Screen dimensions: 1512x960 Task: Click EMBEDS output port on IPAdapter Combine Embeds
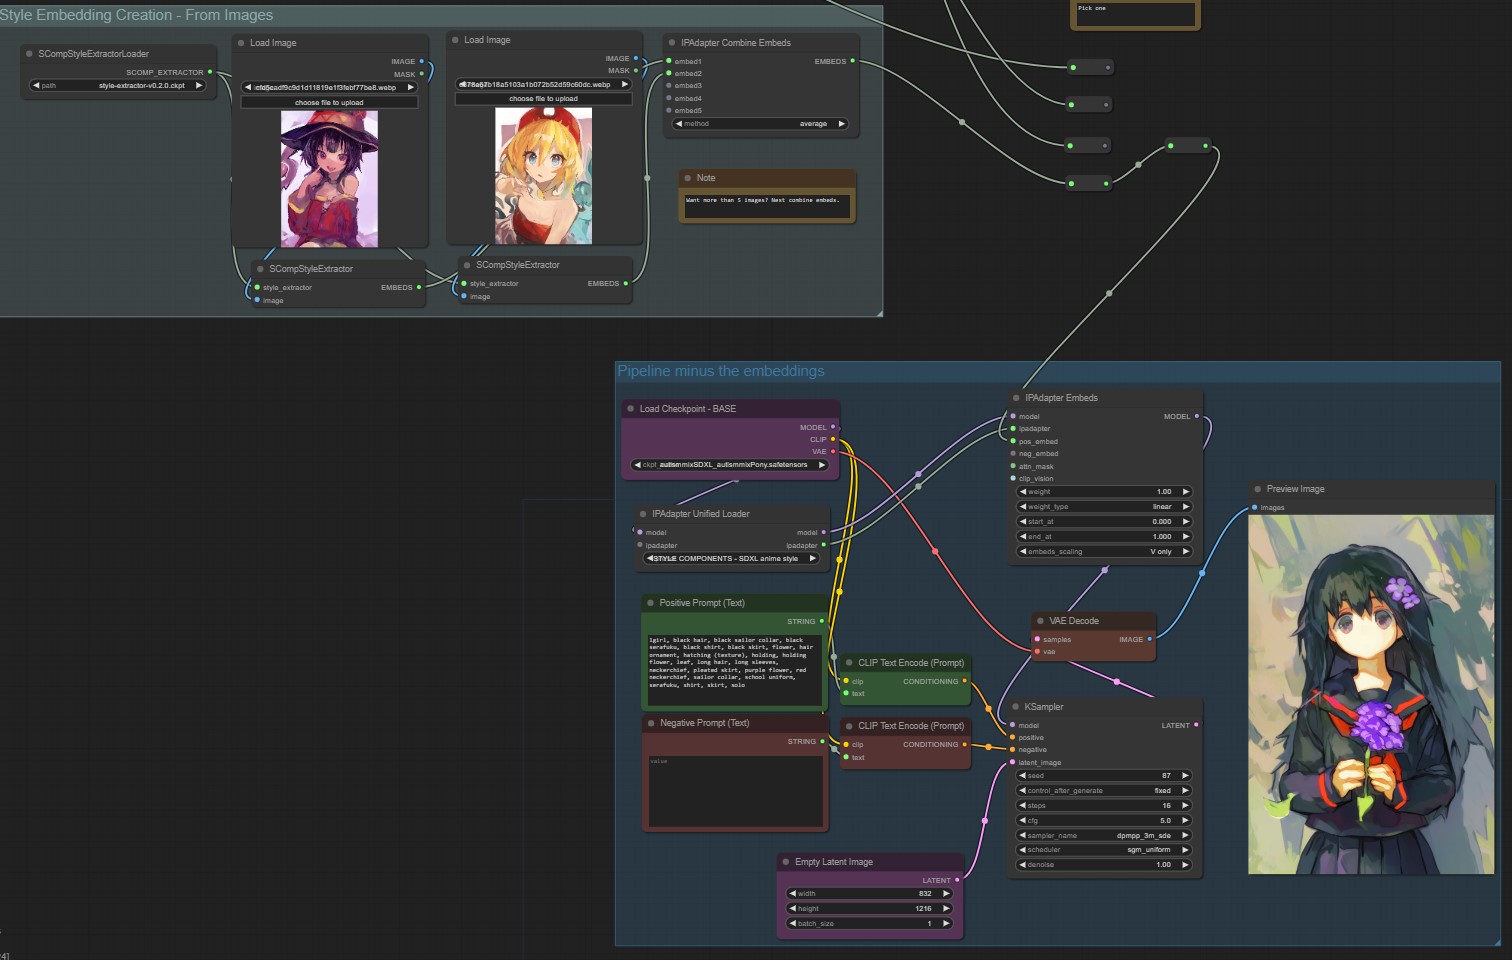pos(852,62)
